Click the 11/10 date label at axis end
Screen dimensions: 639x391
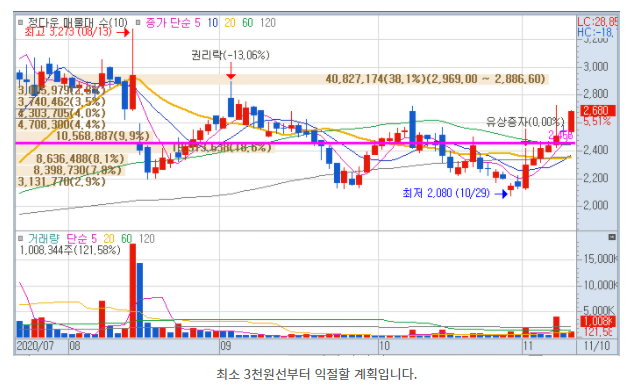coord(597,347)
